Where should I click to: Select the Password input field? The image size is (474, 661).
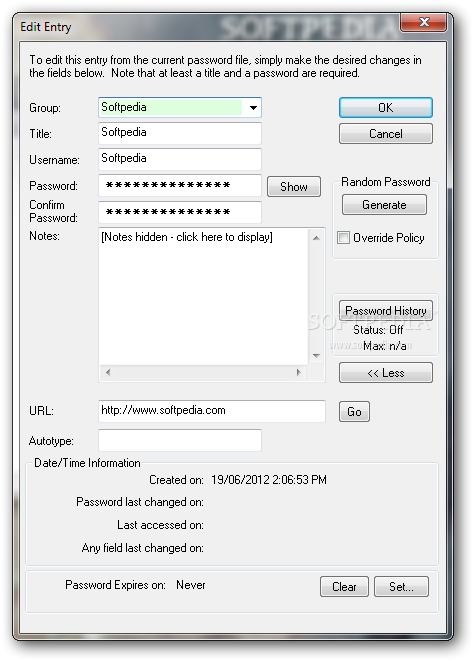click(180, 185)
